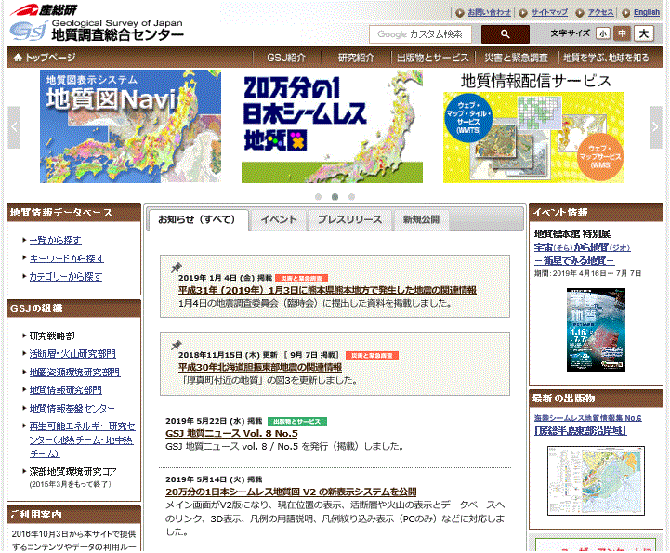Click the 産総研 AIST logo

coord(44,9)
